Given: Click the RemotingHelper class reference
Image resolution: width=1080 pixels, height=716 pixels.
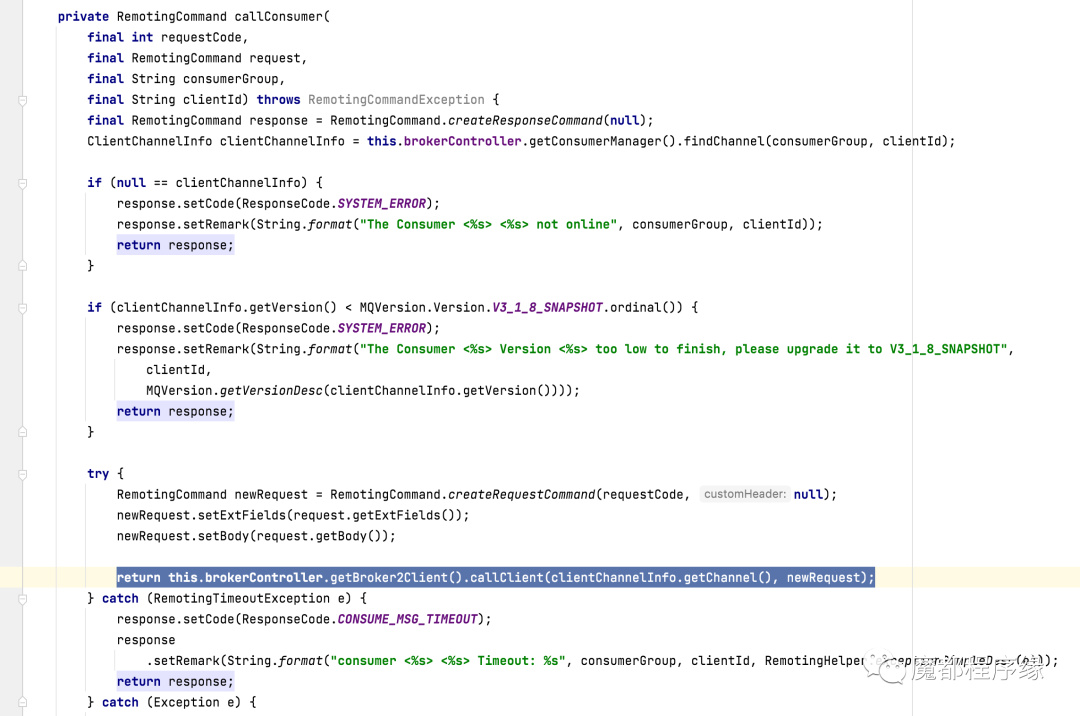Looking at the screenshot, I should 815,661.
